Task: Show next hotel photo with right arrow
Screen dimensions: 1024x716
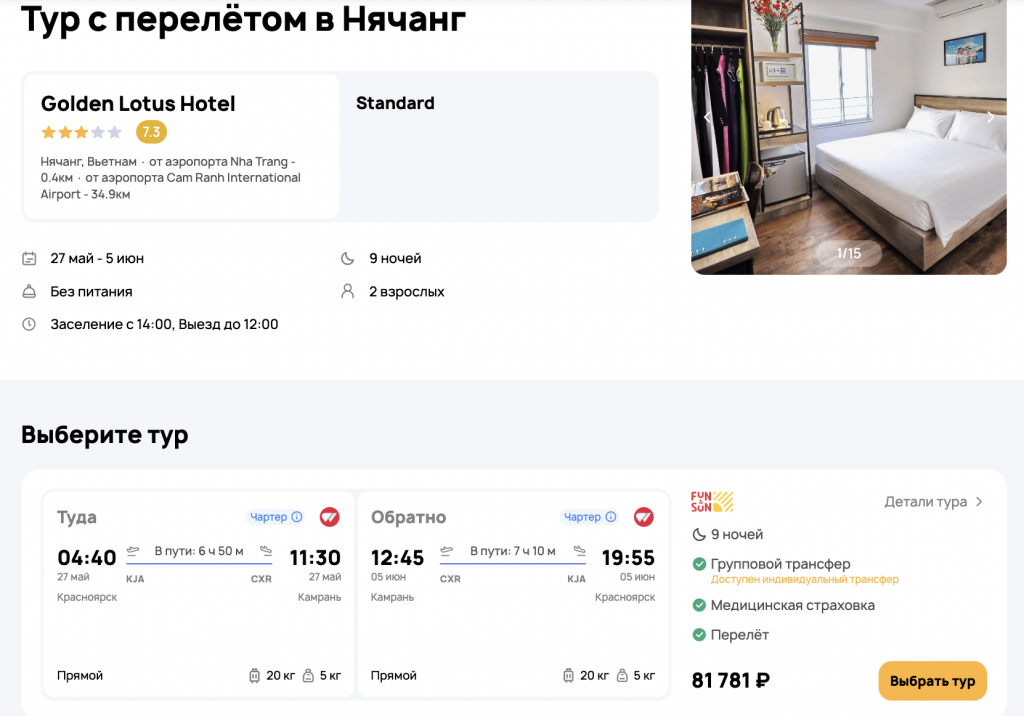Action: [x=990, y=118]
